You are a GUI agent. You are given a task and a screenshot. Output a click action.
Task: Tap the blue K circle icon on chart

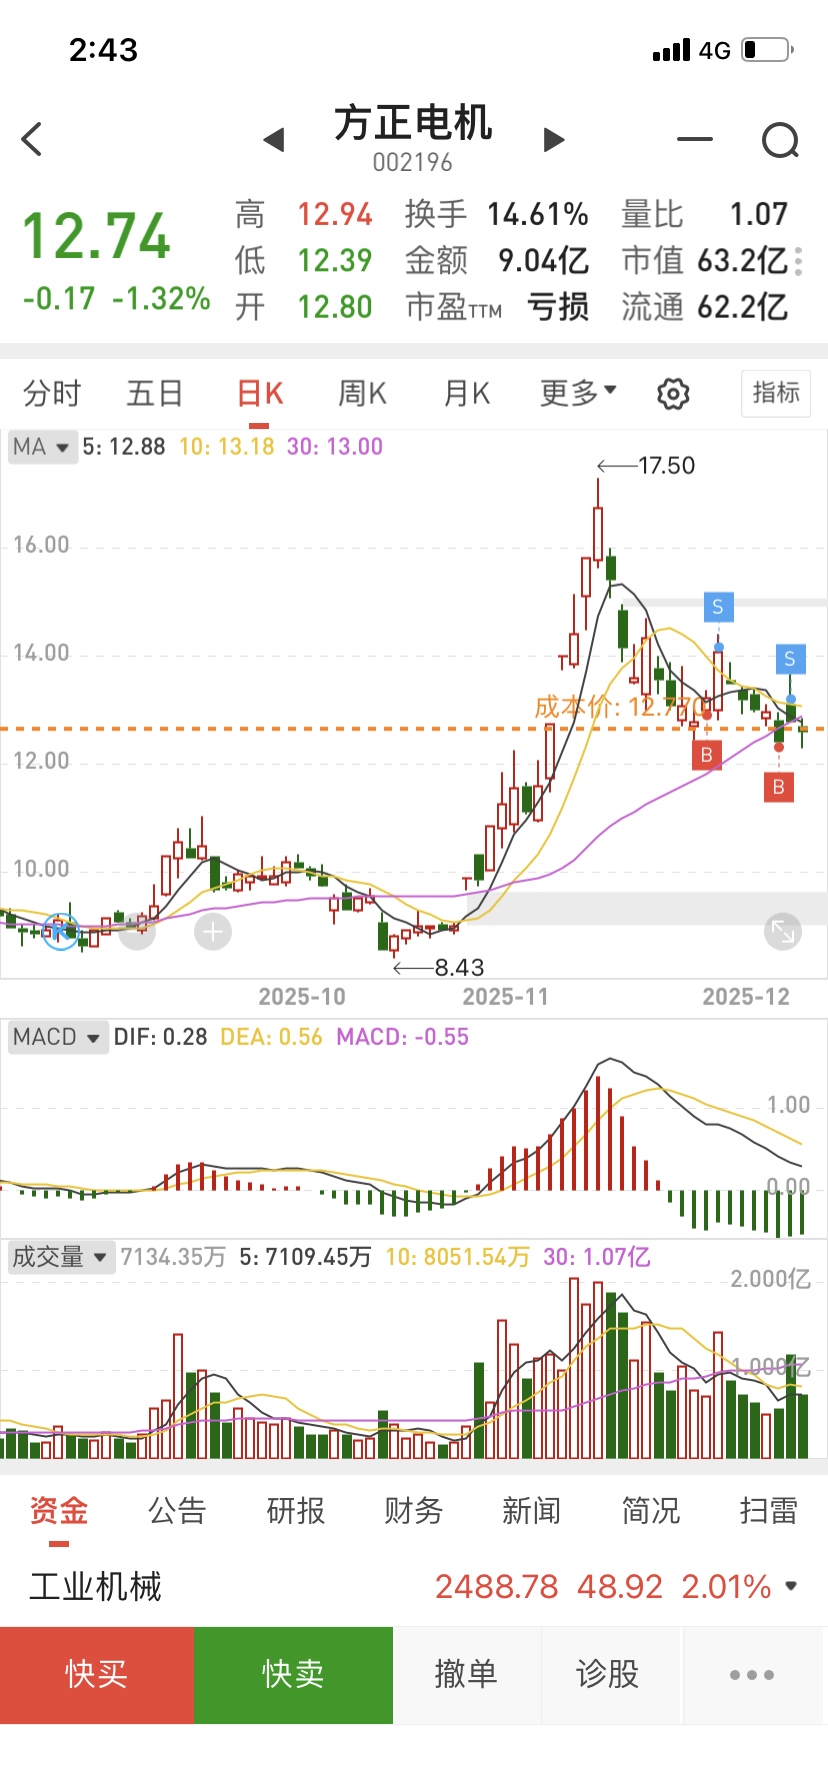coord(61,932)
